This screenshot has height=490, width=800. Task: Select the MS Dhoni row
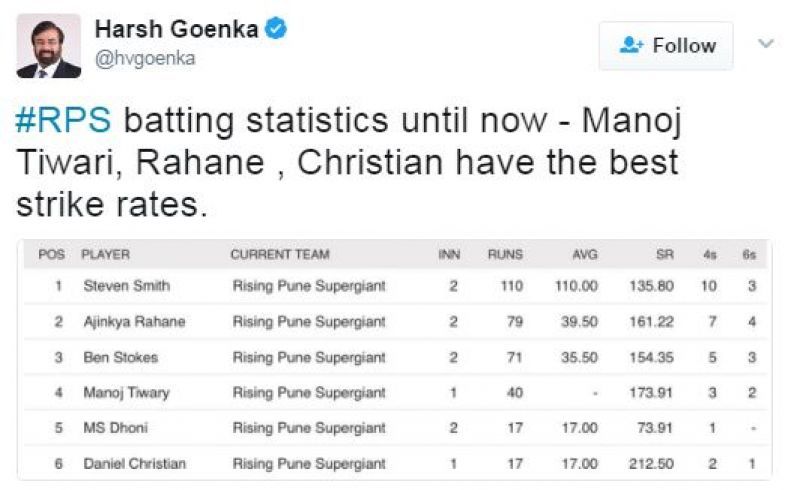[395, 428]
